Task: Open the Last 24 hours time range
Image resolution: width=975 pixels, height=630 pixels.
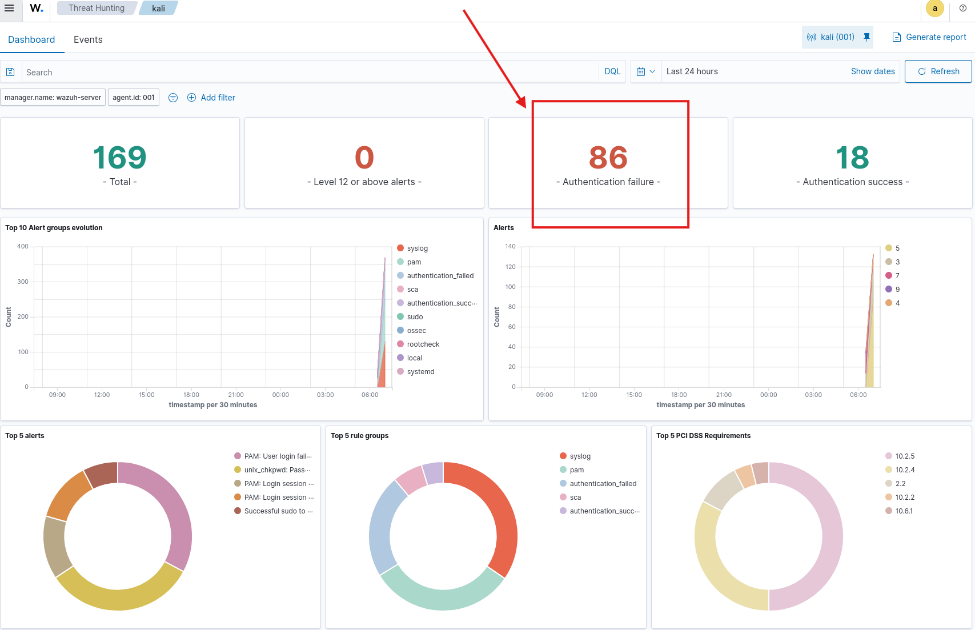Action: point(692,72)
